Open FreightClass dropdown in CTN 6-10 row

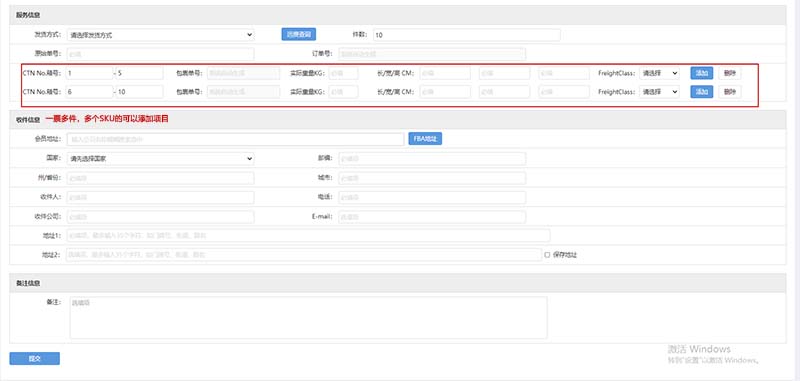coord(659,92)
